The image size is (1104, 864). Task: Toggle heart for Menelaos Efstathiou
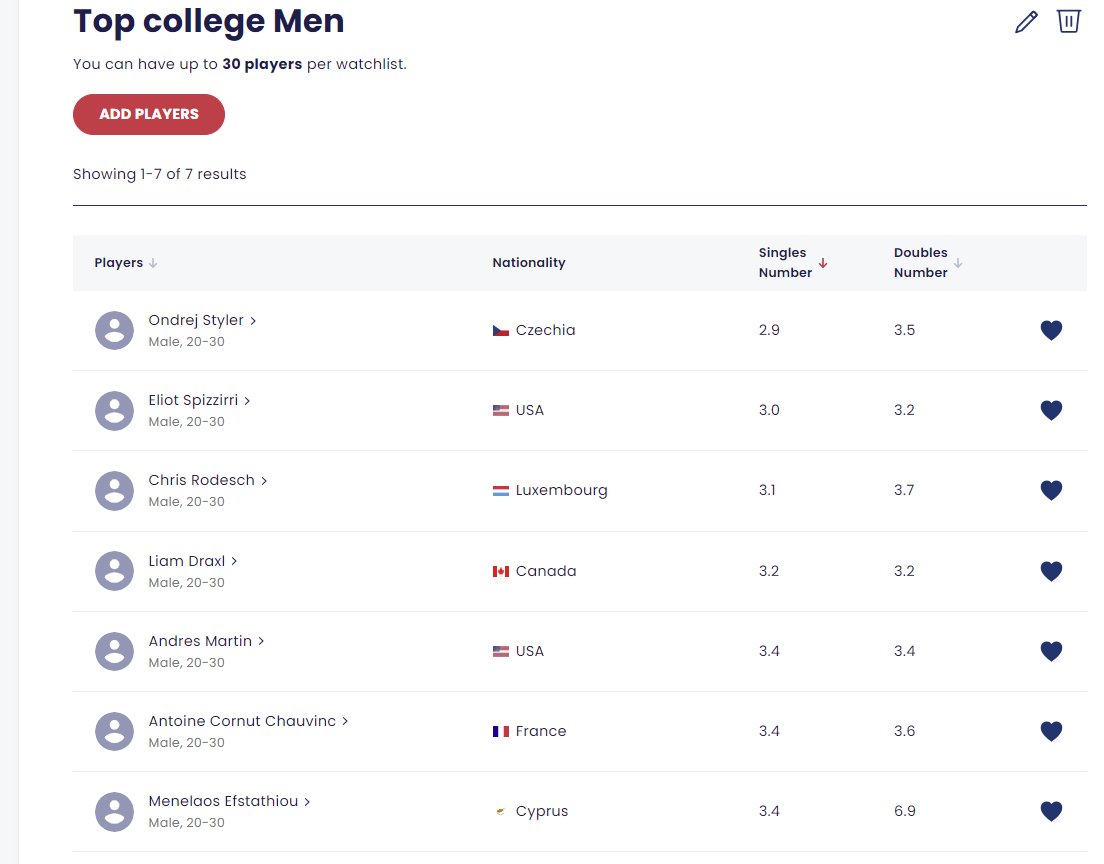(1051, 811)
